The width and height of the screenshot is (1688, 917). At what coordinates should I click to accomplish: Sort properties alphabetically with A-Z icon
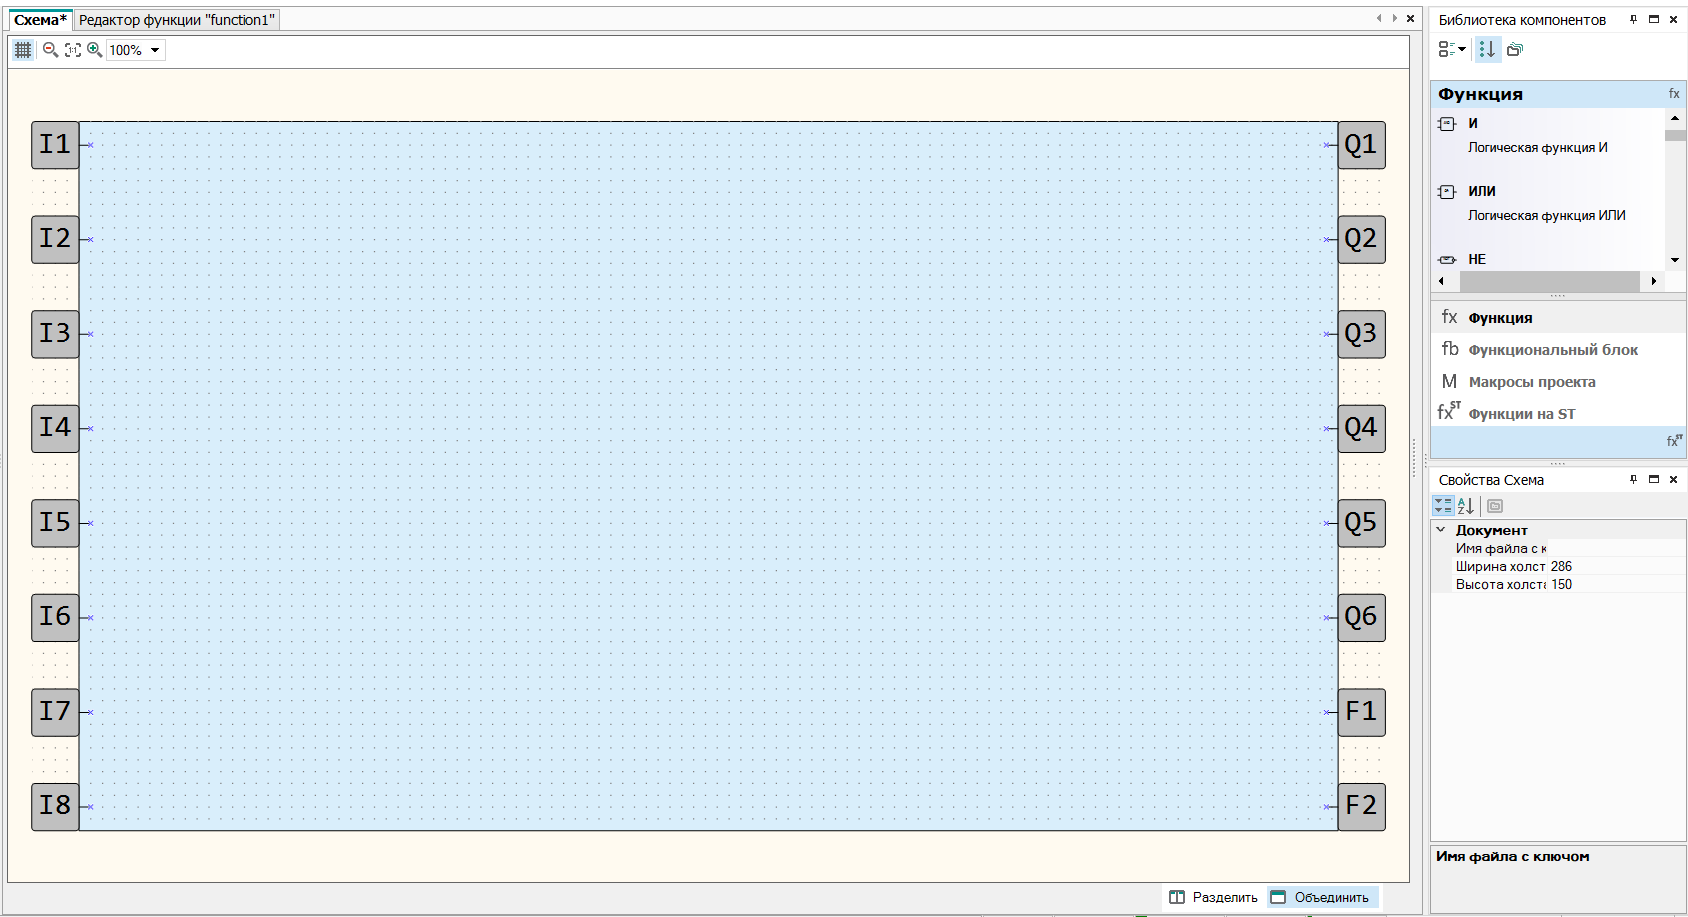pos(1466,506)
